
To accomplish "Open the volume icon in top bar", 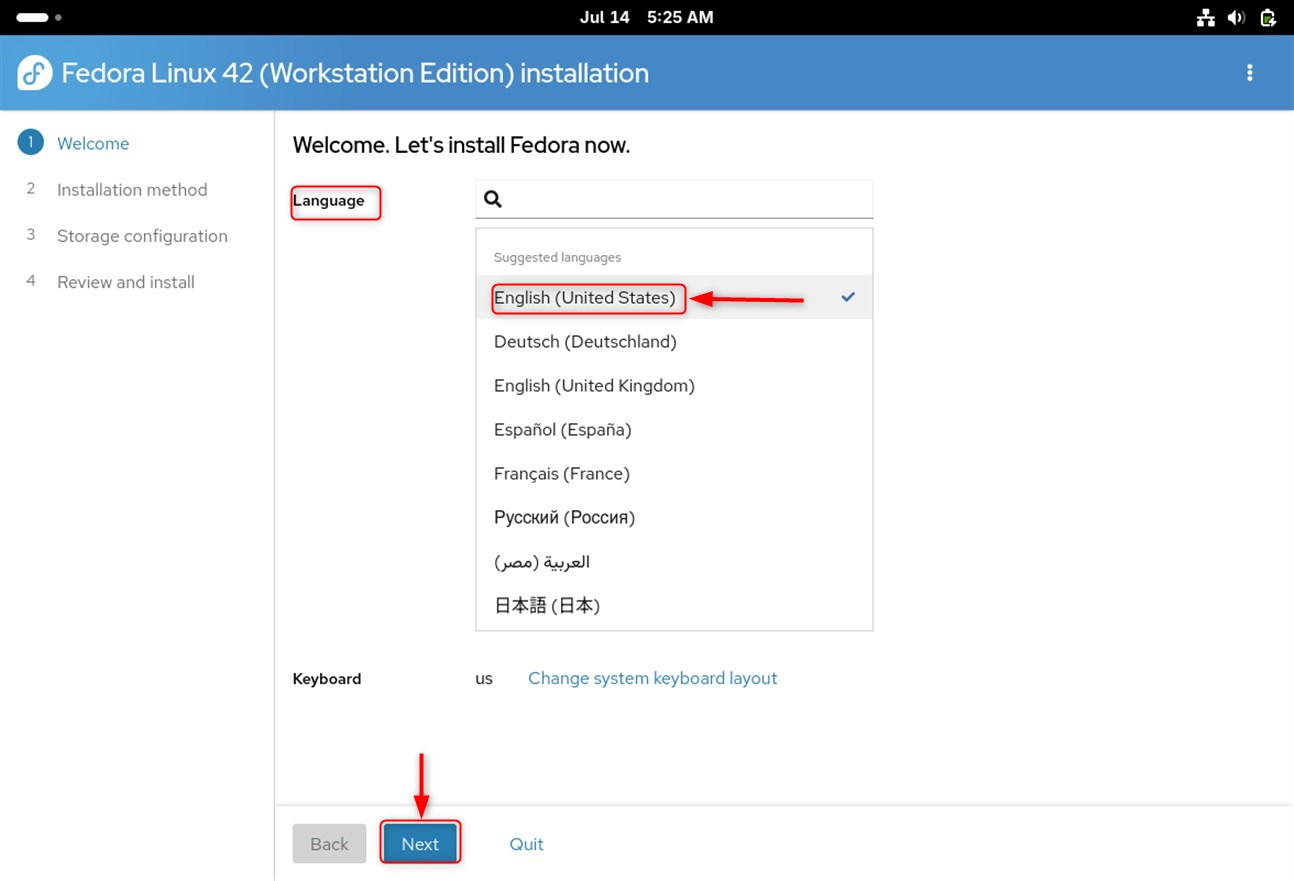I will tap(1236, 17).
